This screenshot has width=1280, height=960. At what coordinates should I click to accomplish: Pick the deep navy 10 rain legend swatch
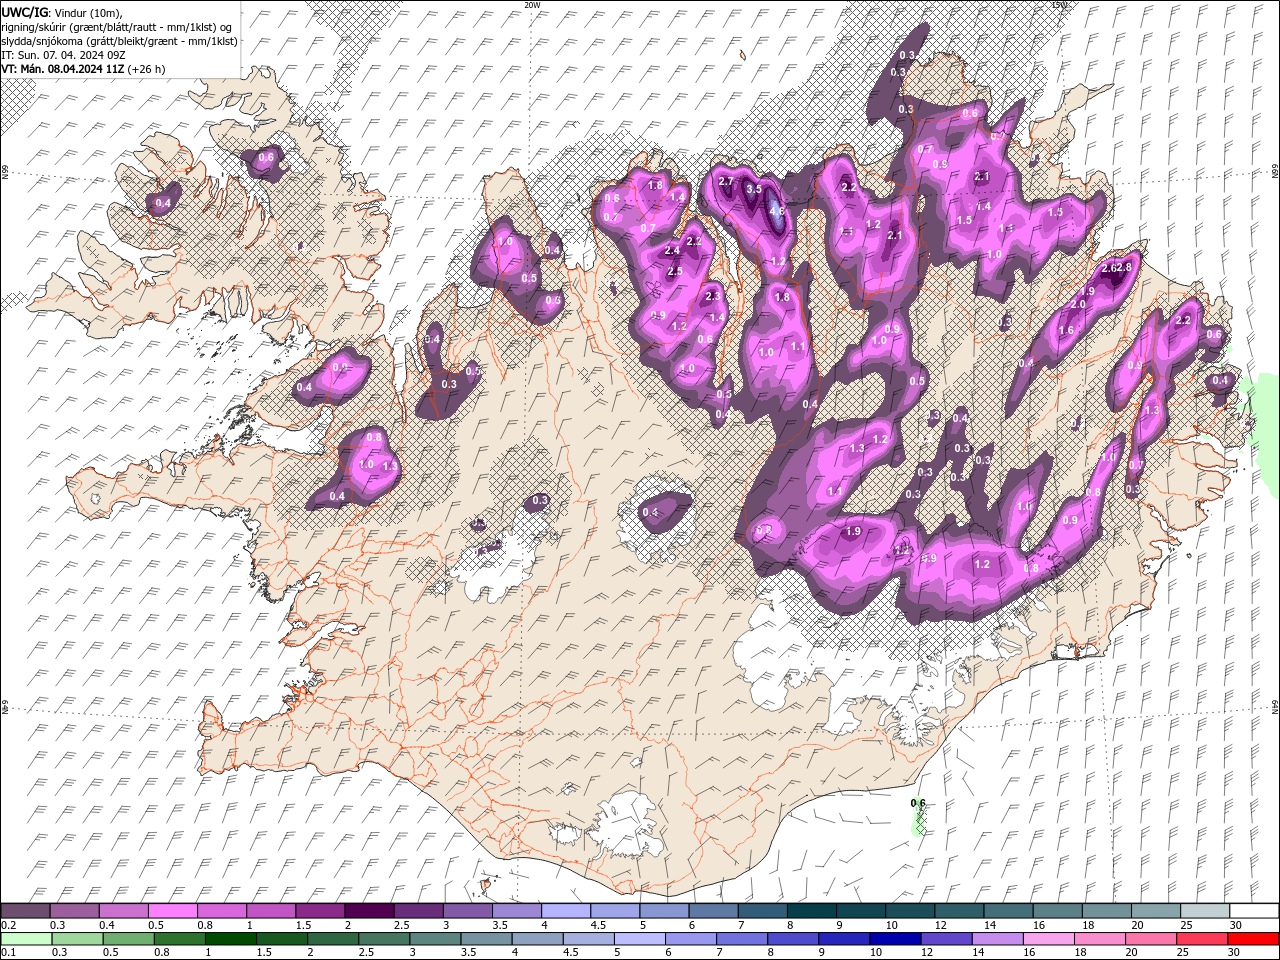894,939
